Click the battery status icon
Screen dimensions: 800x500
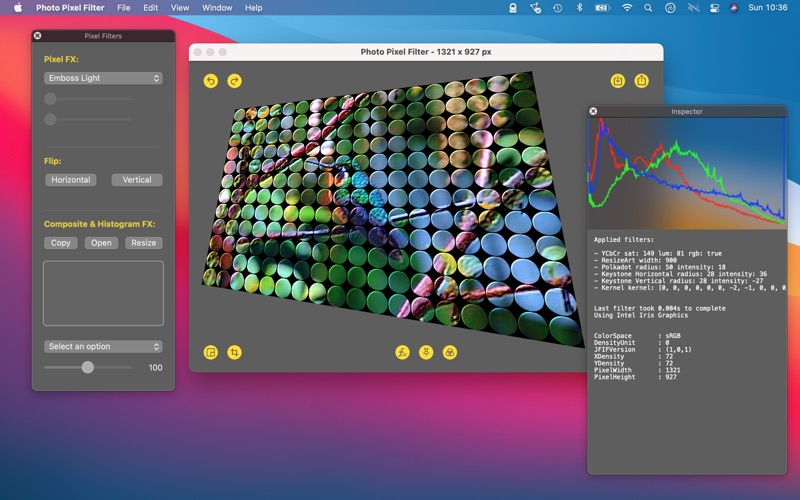tap(602, 8)
